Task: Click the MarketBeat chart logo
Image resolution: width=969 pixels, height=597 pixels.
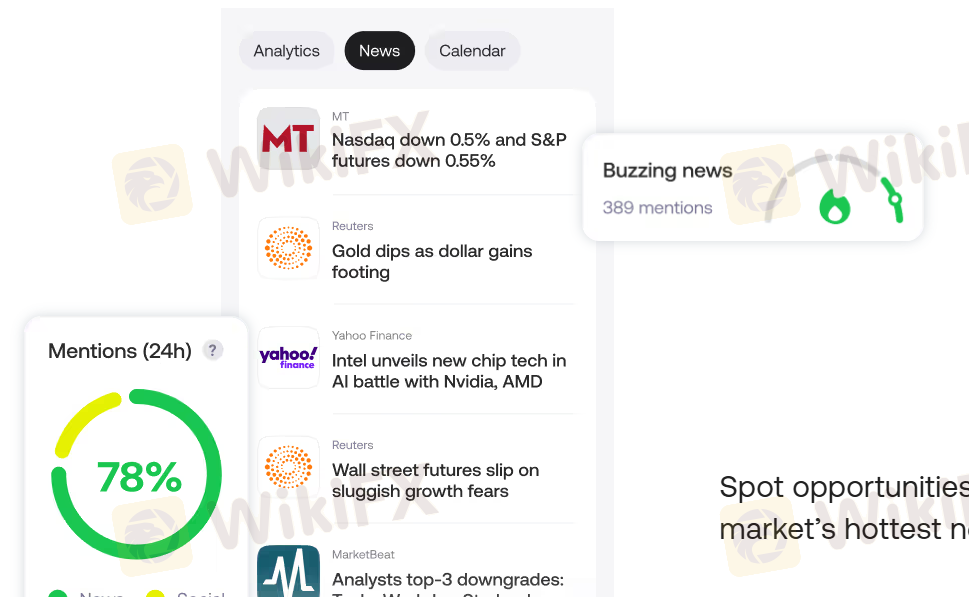Action: (x=288, y=572)
